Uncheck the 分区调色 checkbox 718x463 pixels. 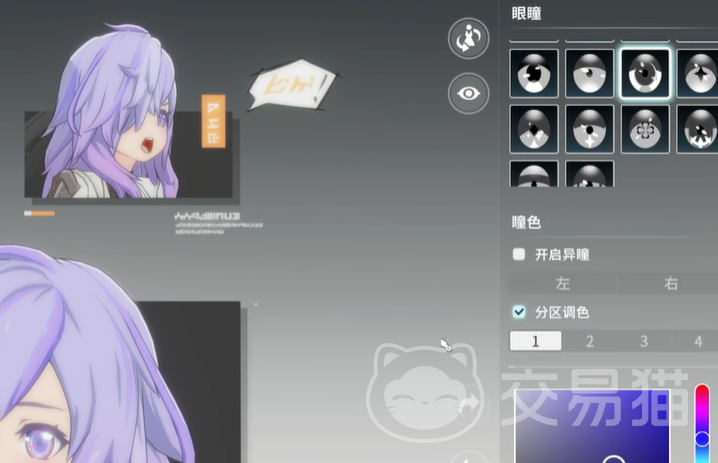tap(519, 312)
